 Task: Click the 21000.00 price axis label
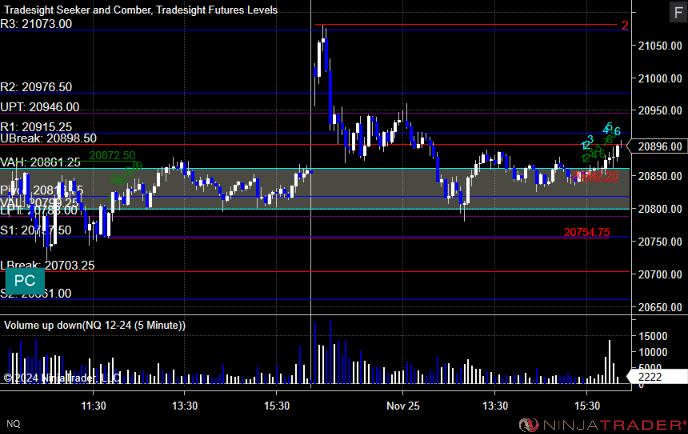tap(660, 79)
